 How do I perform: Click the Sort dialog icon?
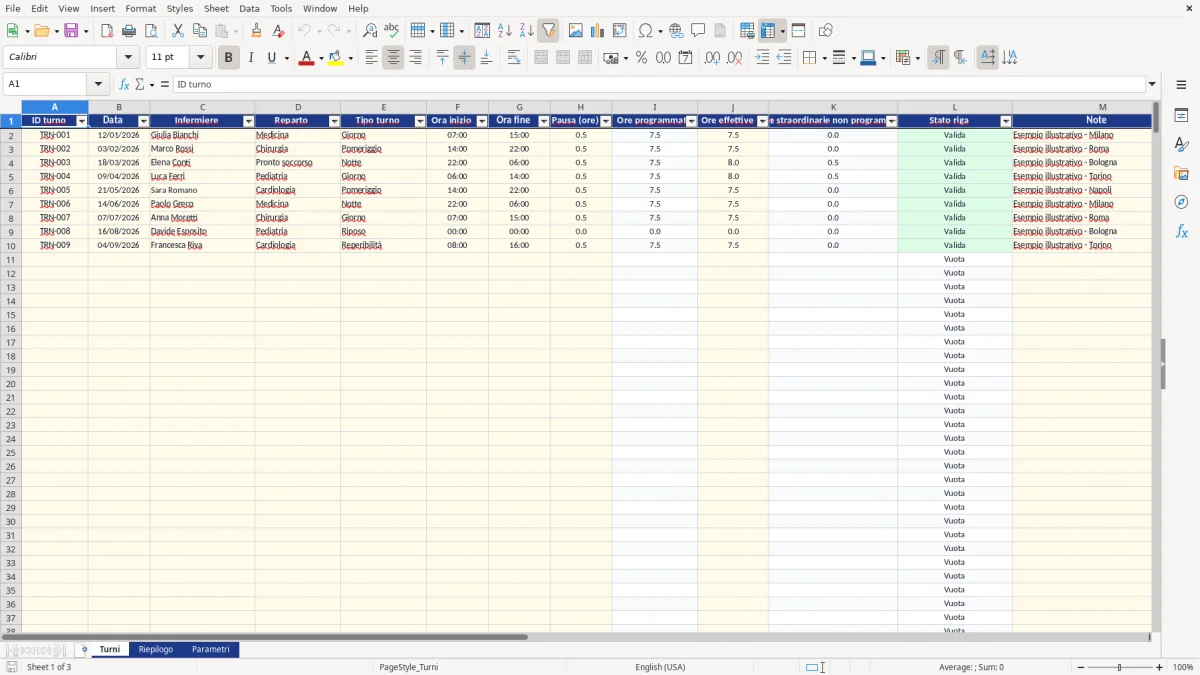tap(482, 31)
